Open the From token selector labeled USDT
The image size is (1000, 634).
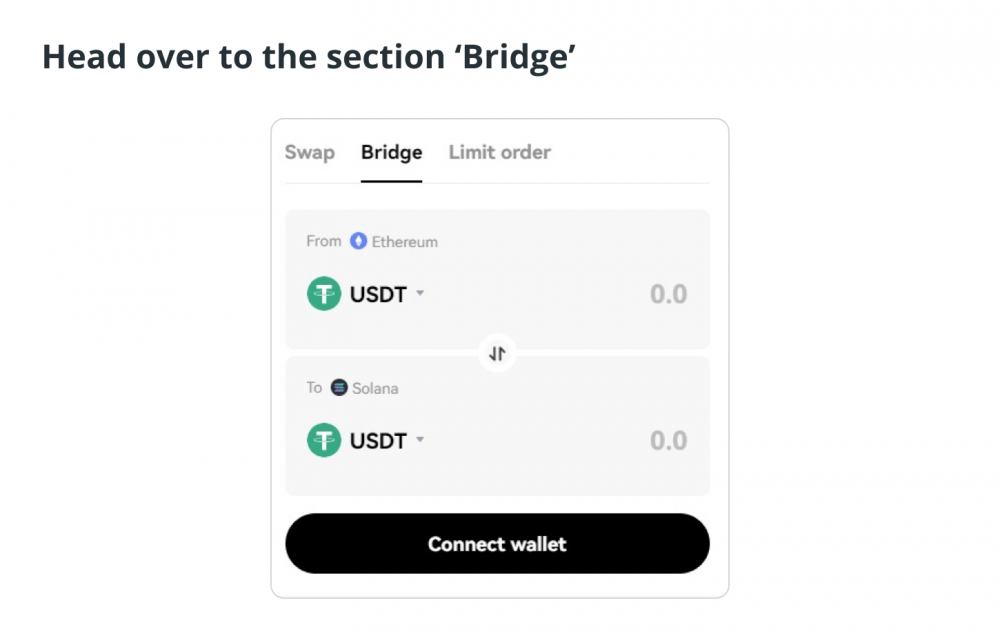366,293
